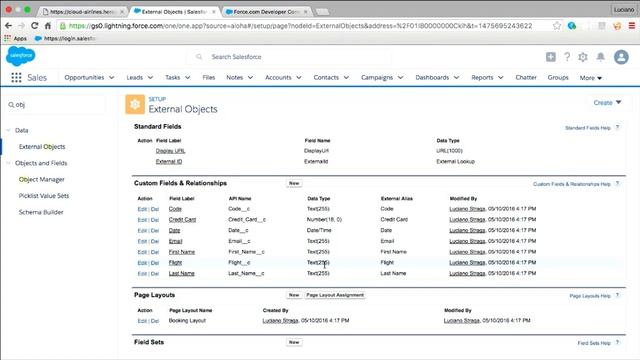Screen dimensions: 640x360
Task: Click New in Custom Fields & Relationships
Action: click(294, 183)
